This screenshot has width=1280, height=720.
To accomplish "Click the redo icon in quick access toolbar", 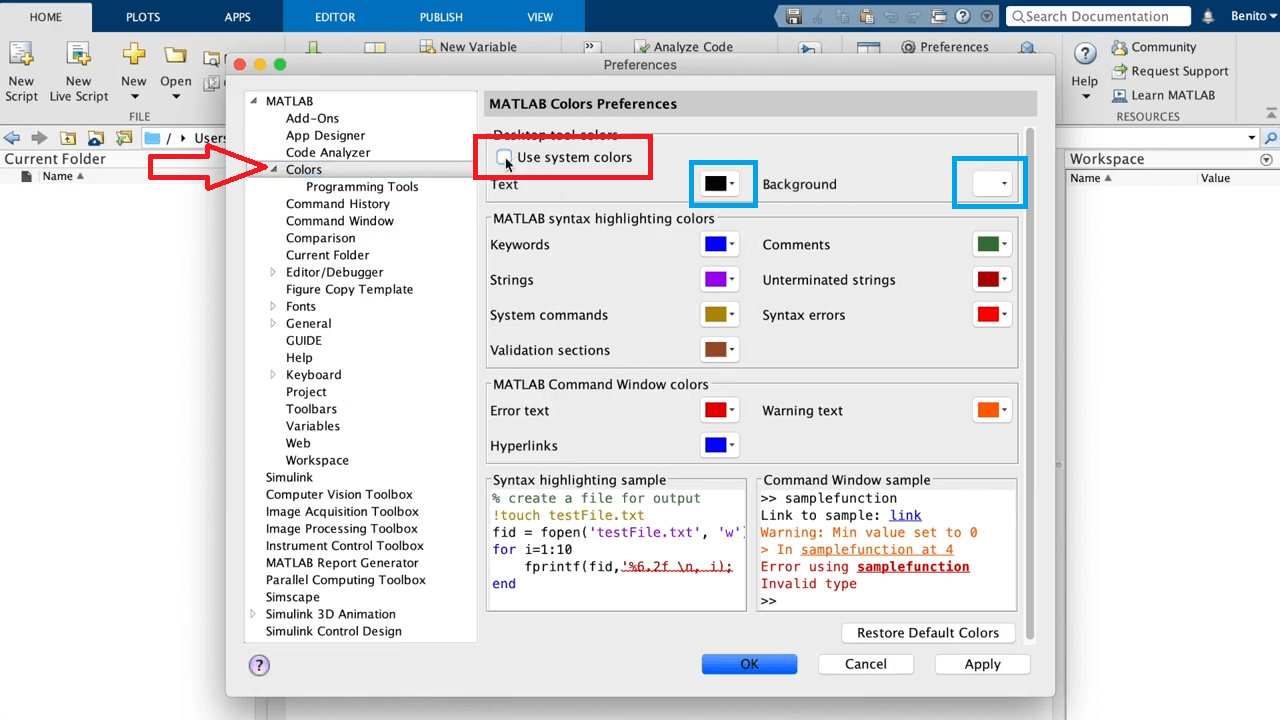I will tap(914, 16).
